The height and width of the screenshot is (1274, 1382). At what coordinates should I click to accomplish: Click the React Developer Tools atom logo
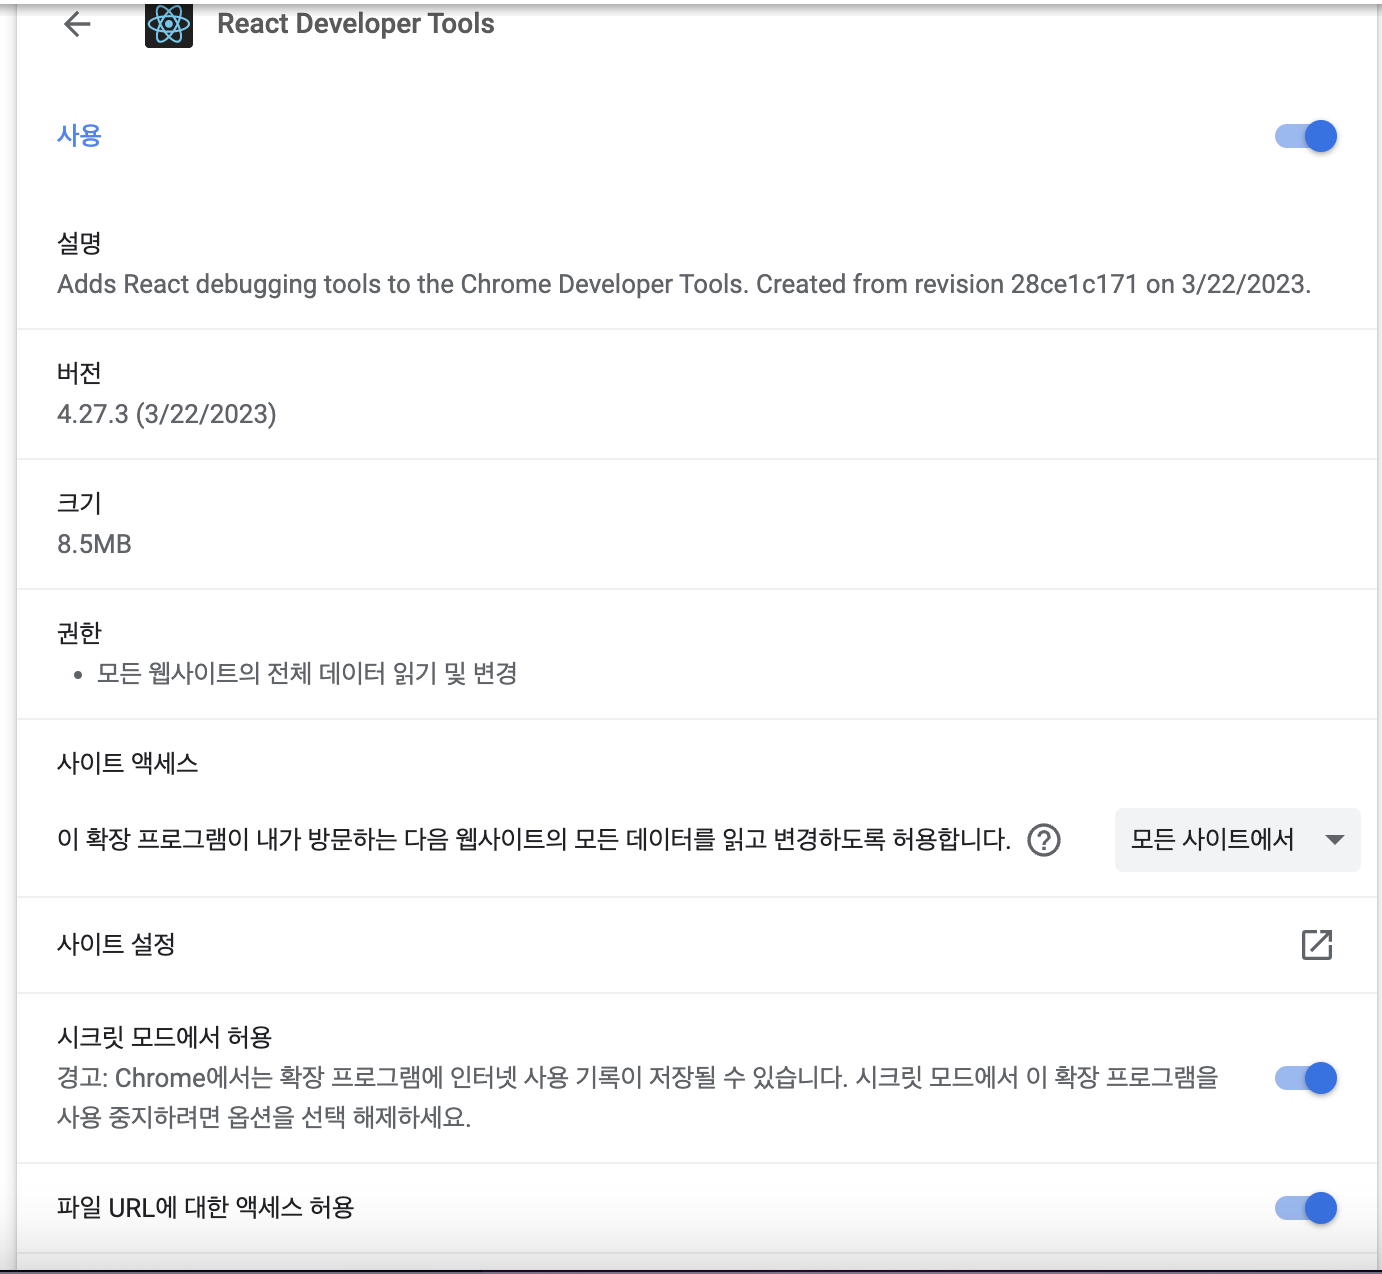click(169, 24)
